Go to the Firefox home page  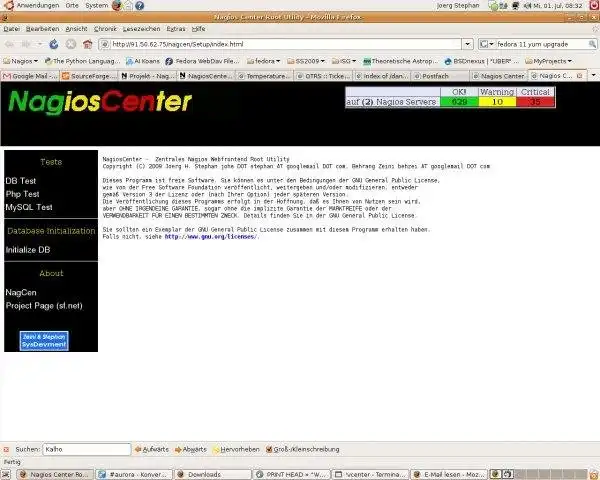88,44
